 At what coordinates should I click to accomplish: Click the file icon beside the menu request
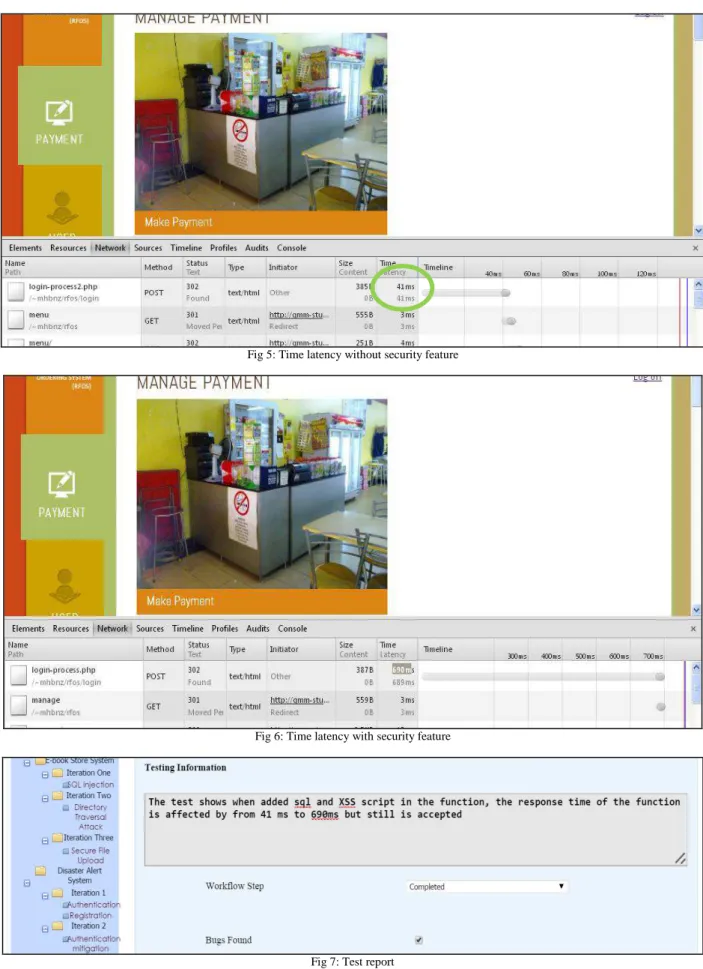click(16, 320)
